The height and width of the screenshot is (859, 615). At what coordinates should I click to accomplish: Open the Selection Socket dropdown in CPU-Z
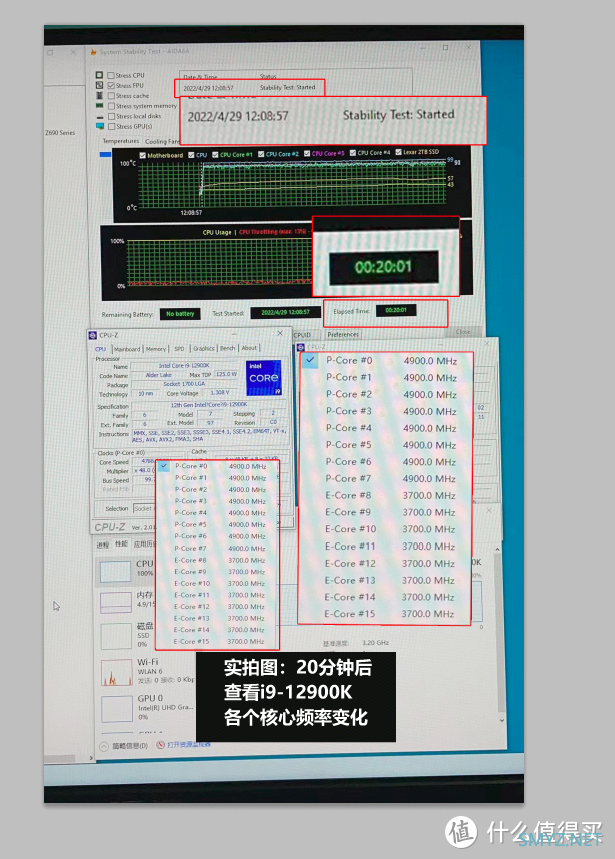[x=145, y=508]
